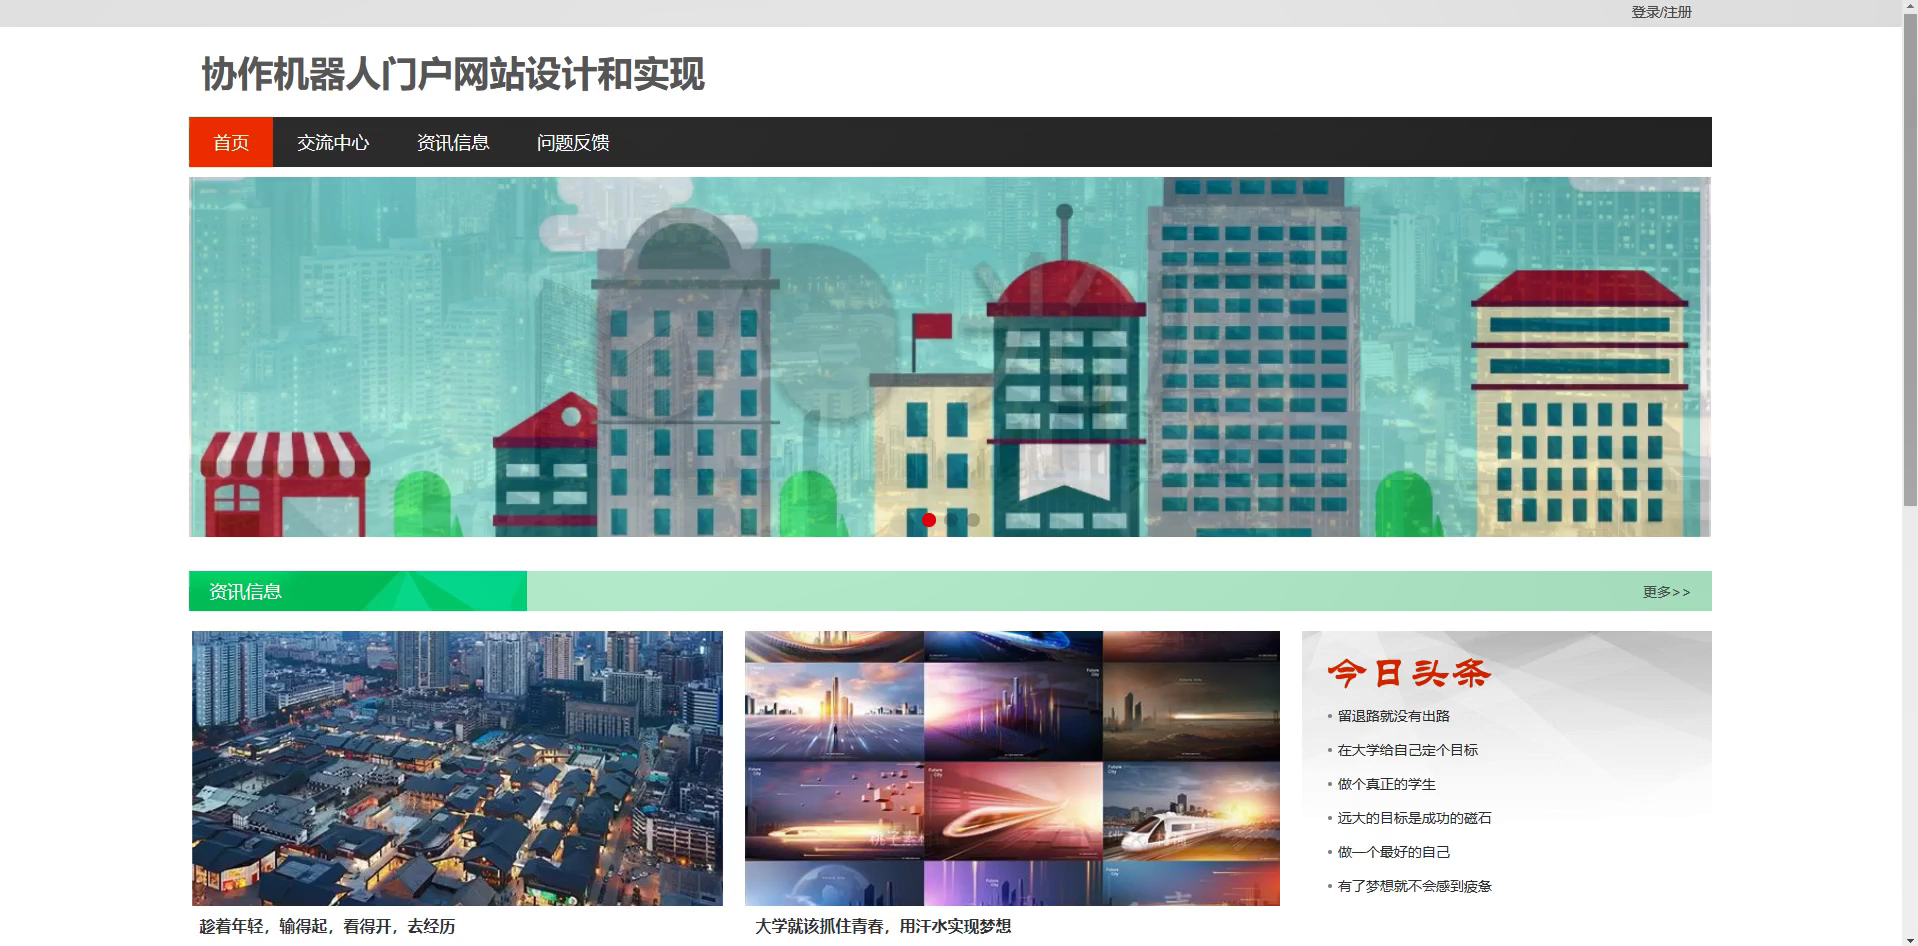Click the 登录/注册 link
The height and width of the screenshot is (946, 1918).
point(1662,12)
